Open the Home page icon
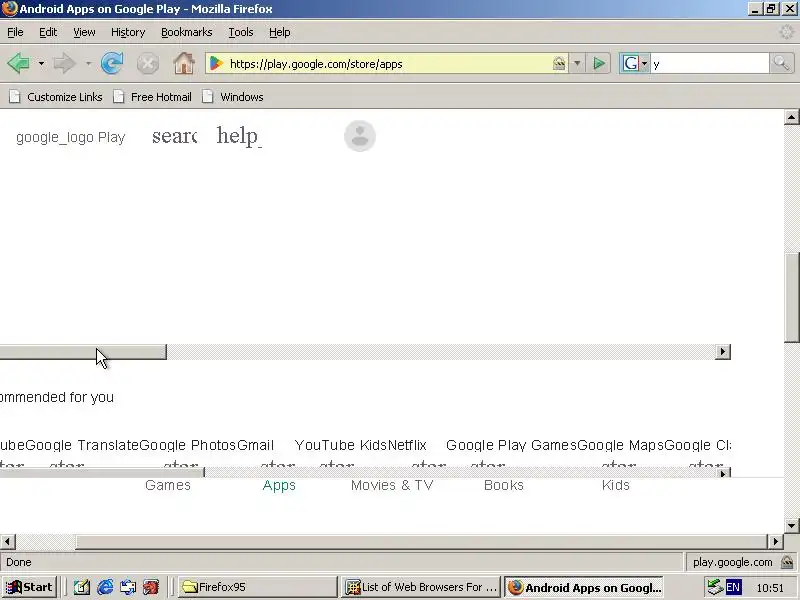 click(184, 64)
